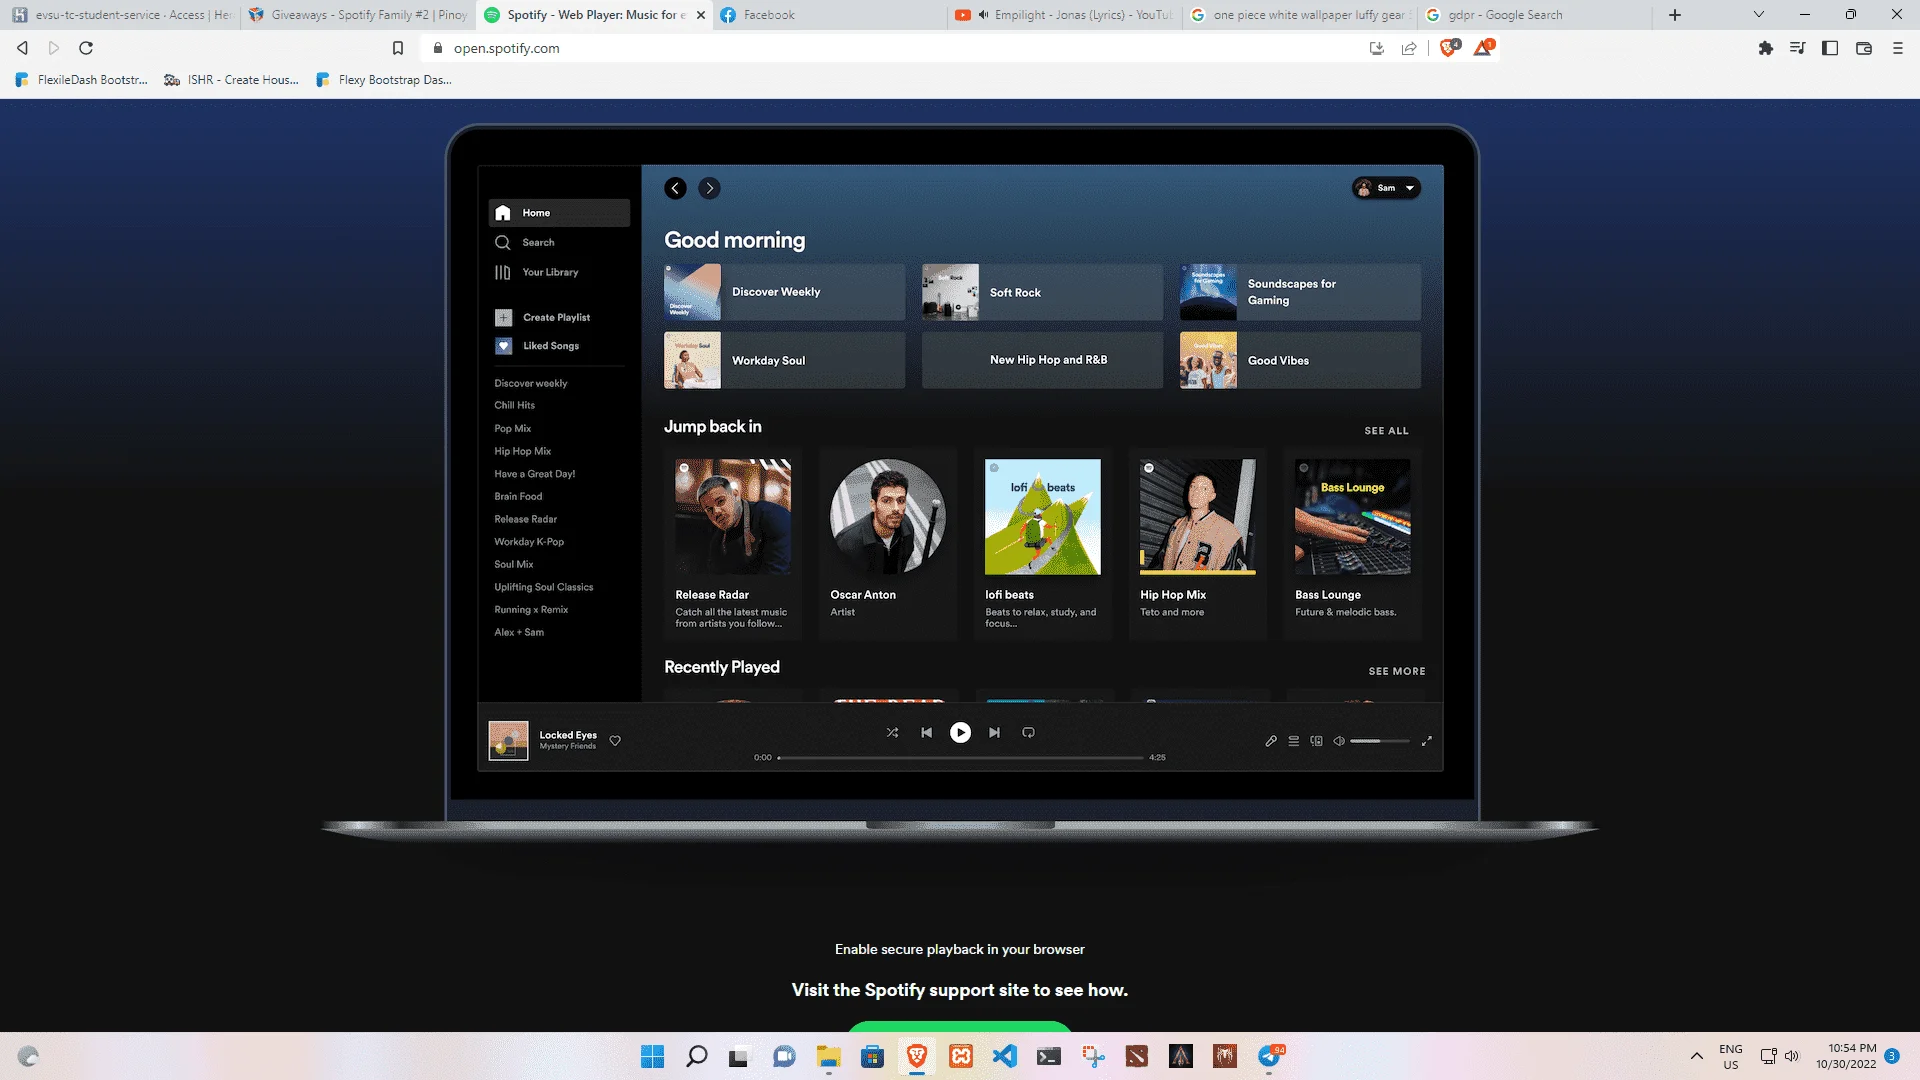1920x1080 pixels.
Task: Click SEE MORE next to Recently Played
Action: pyautogui.click(x=1397, y=671)
